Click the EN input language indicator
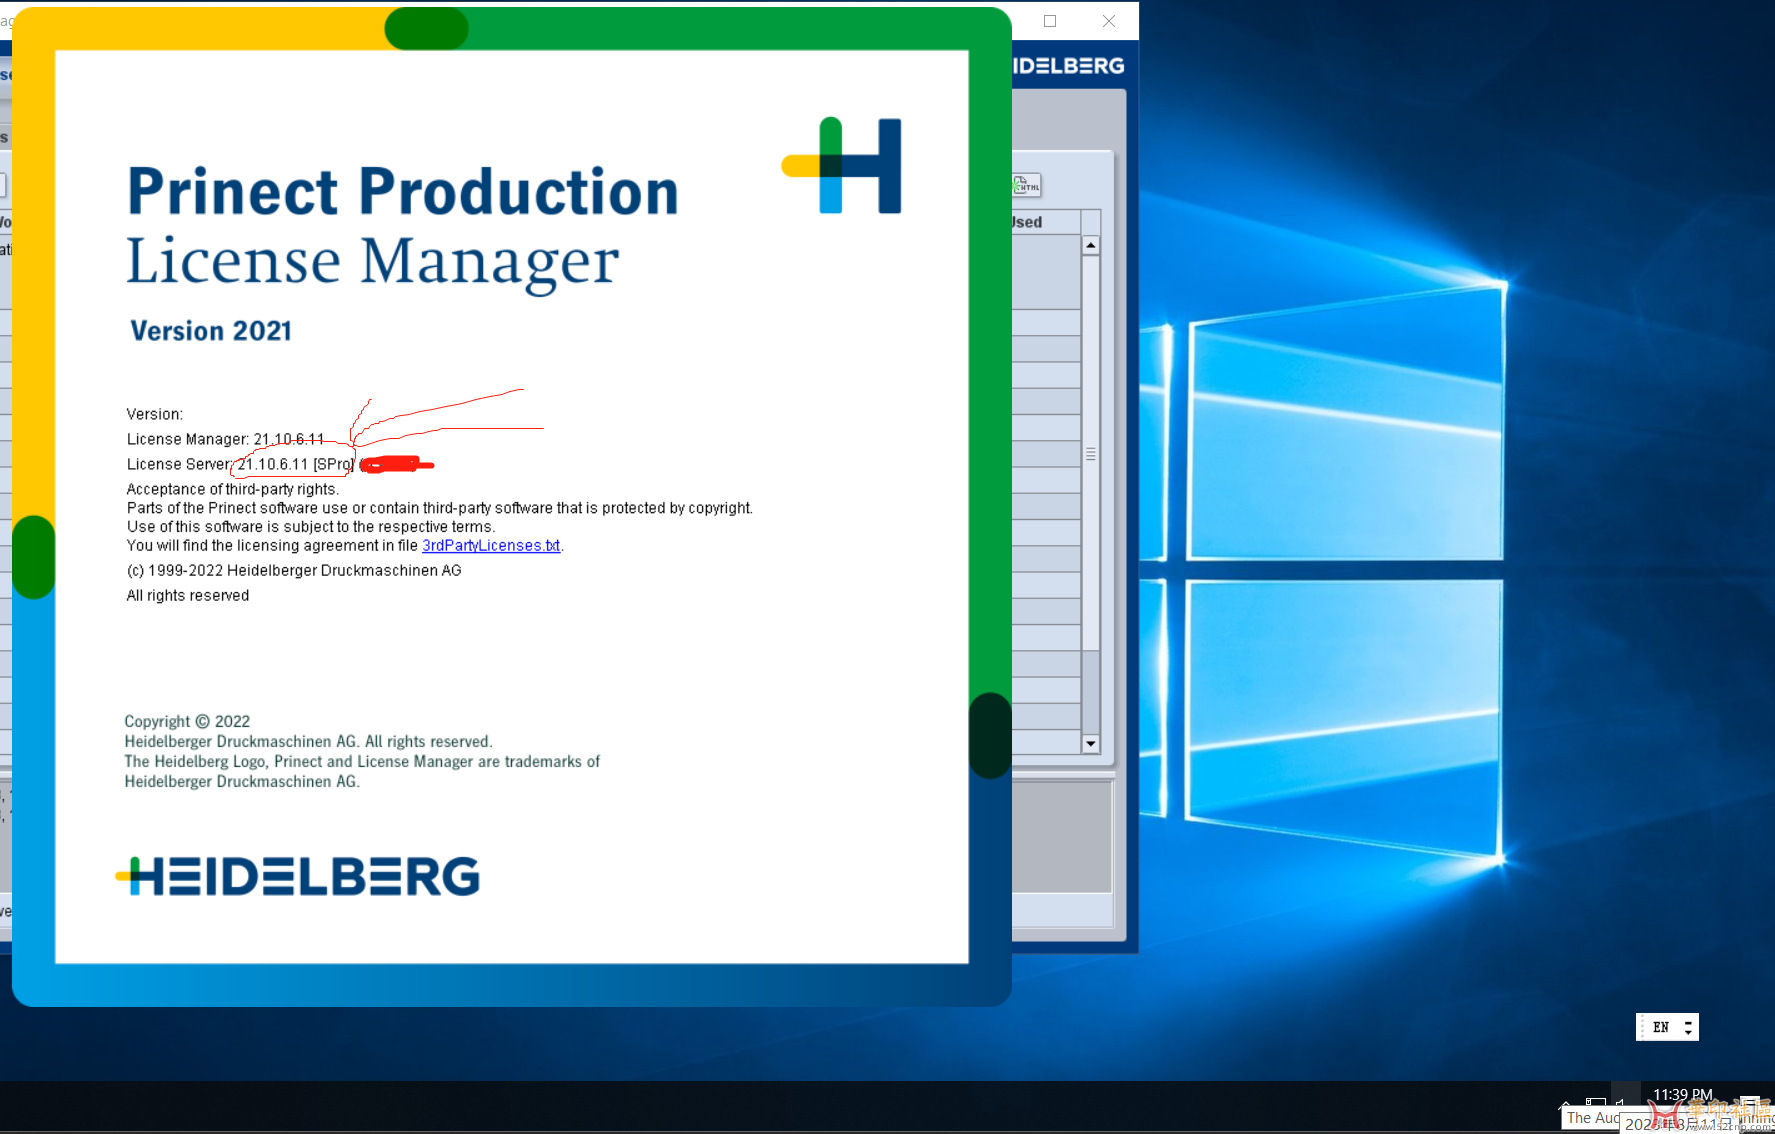This screenshot has width=1775, height=1134. coord(1661,1027)
